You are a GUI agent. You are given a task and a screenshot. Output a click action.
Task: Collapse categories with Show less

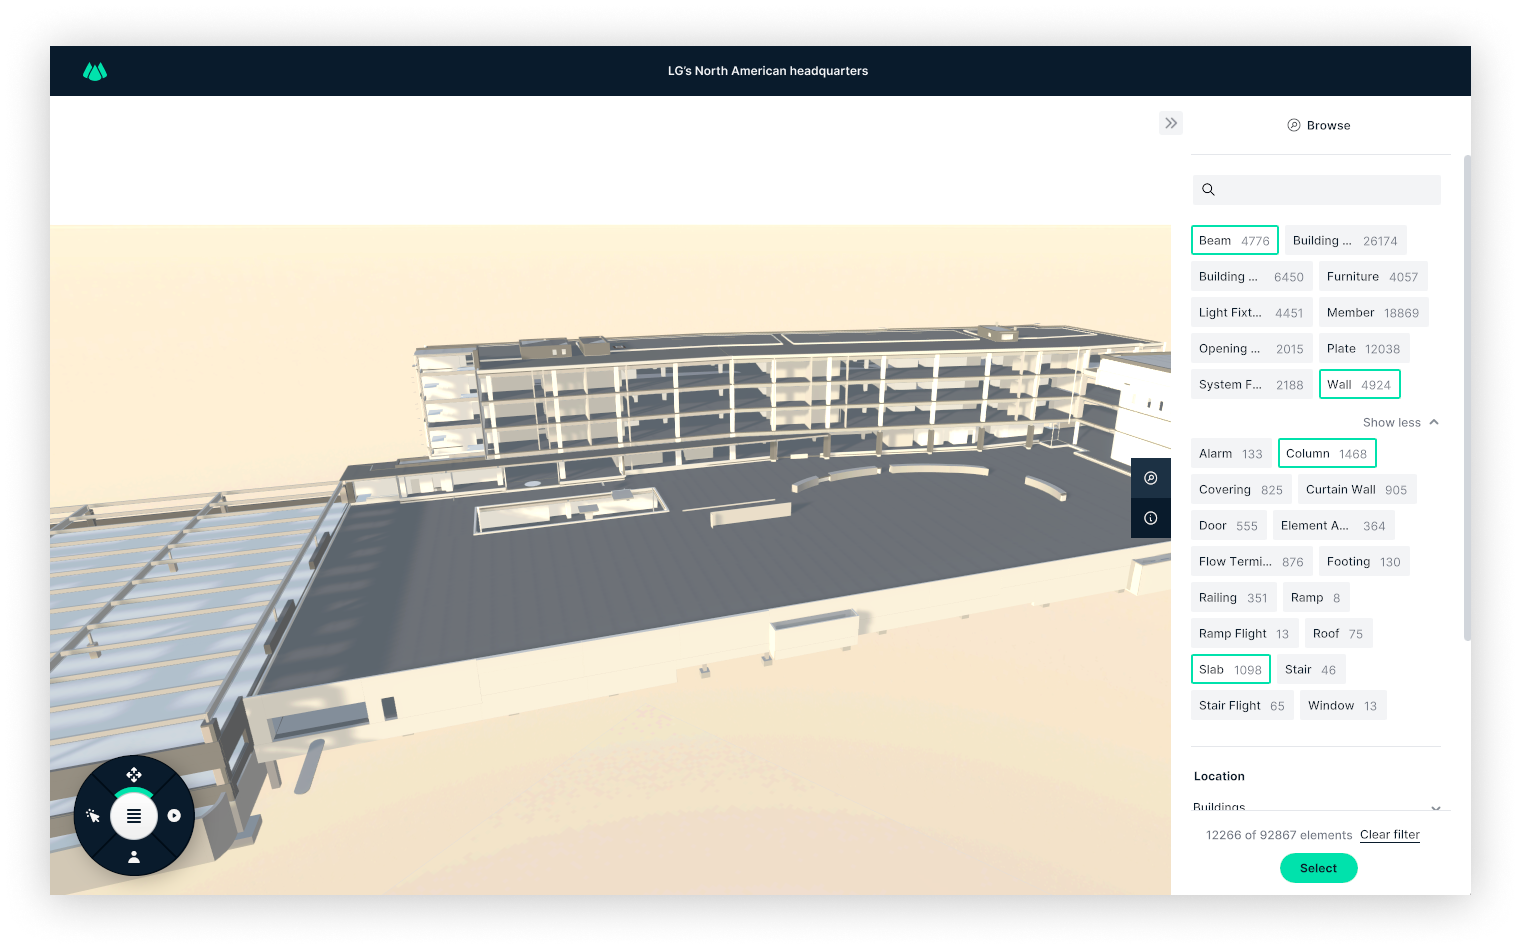(x=1400, y=422)
